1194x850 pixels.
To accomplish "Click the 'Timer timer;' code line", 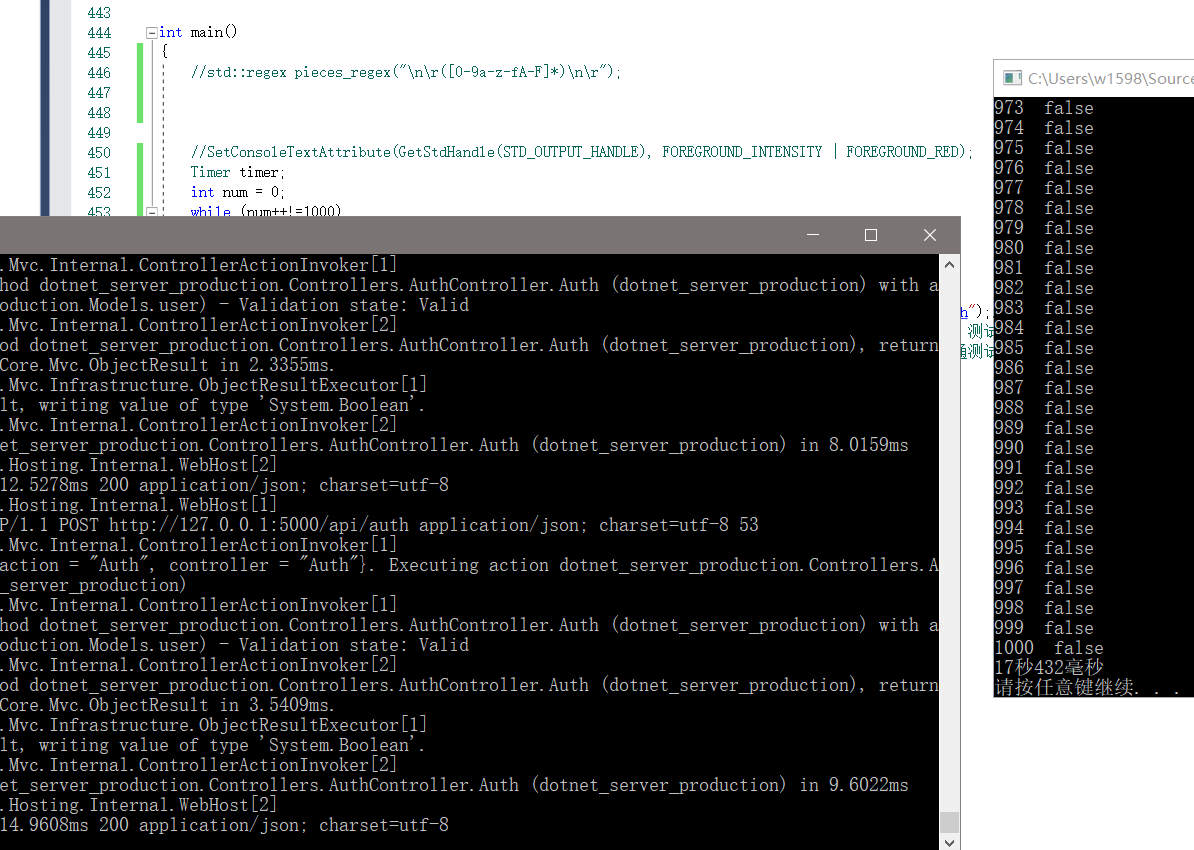I will tap(238, 172).
